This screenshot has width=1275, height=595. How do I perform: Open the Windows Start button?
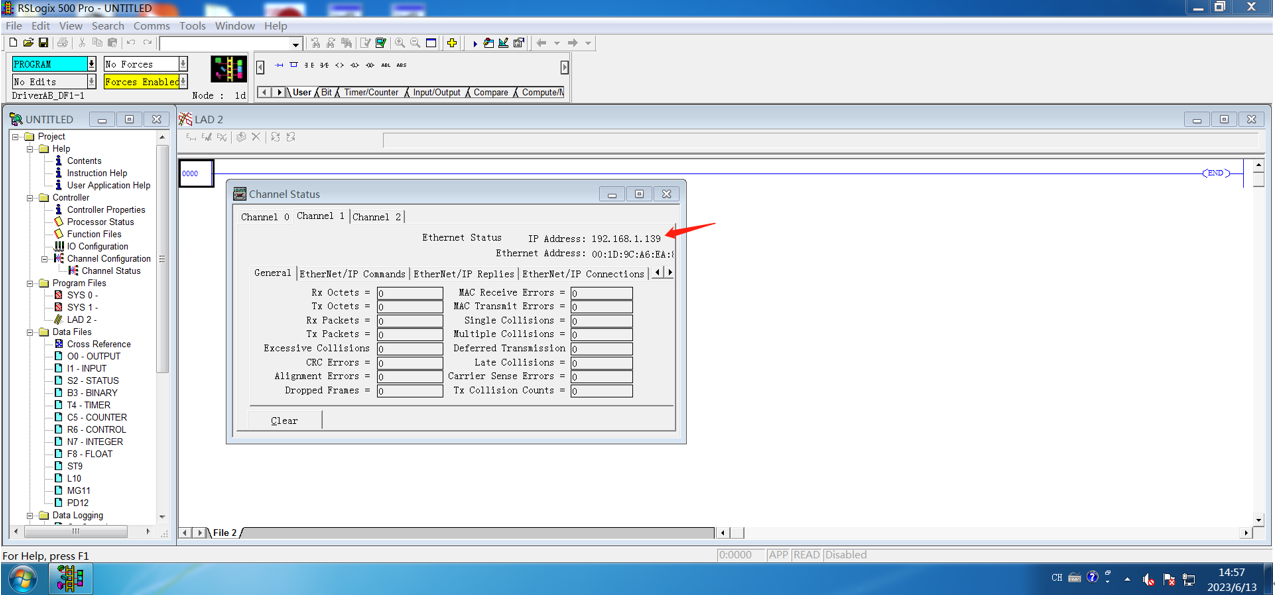click(22, 578)
